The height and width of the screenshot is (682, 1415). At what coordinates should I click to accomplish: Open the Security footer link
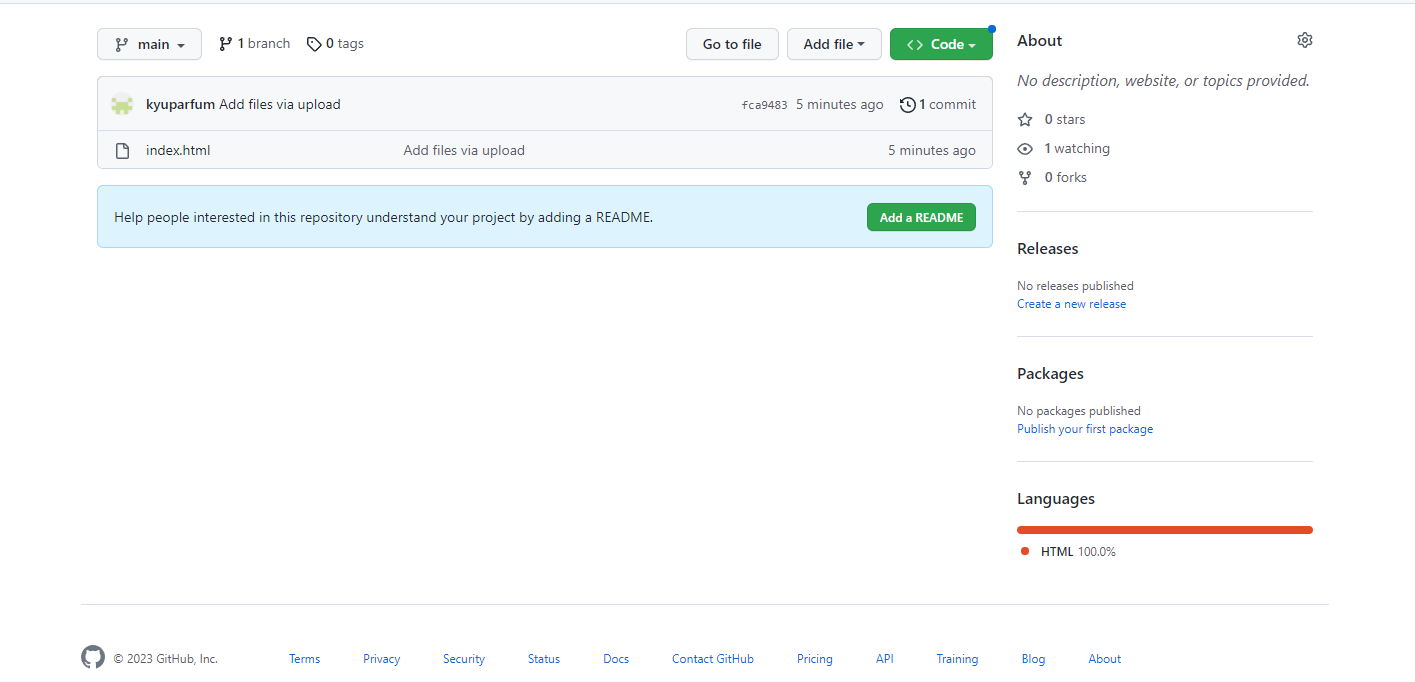(x=464, y=659)
